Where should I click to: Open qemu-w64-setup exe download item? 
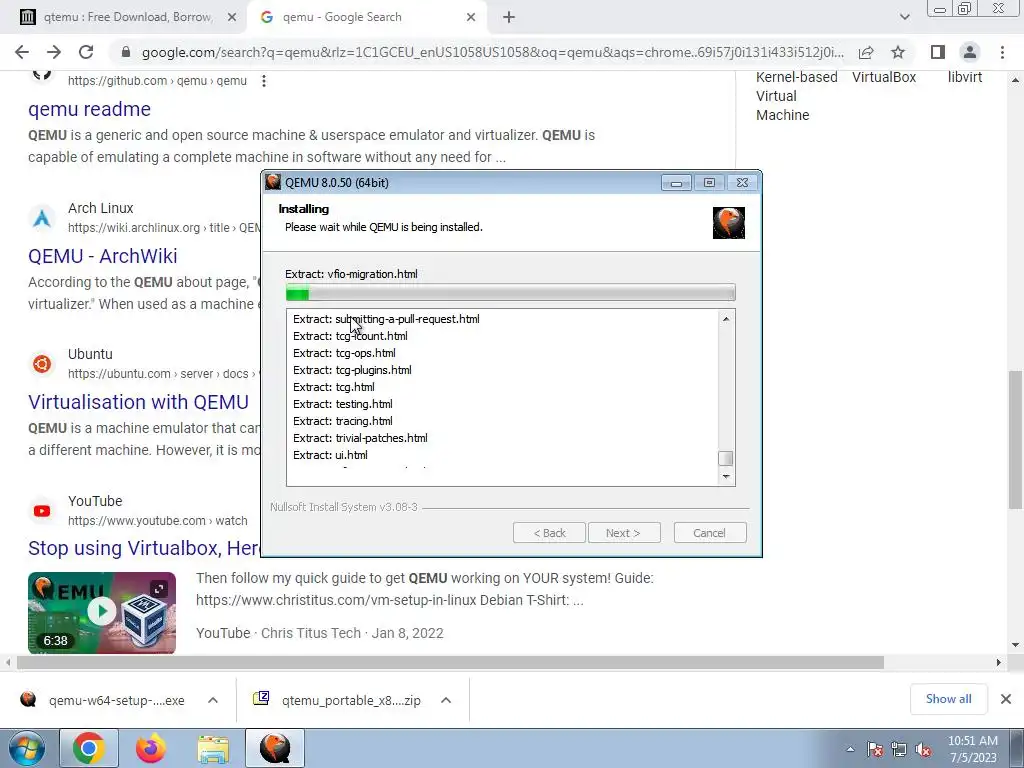[x=103, y=700]
